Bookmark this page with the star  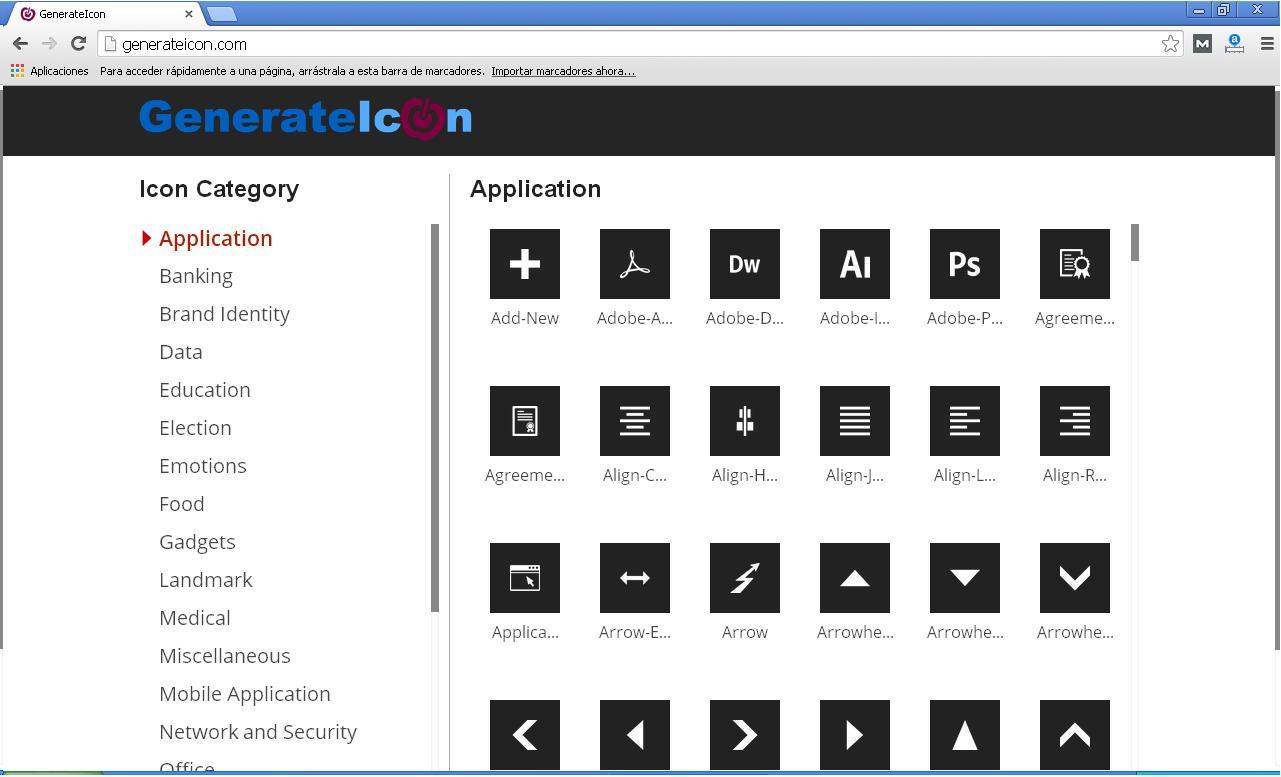1170,44
